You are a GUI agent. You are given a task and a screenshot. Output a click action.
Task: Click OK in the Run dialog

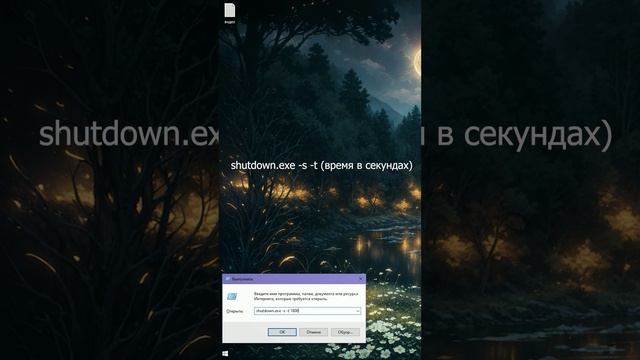282,332
